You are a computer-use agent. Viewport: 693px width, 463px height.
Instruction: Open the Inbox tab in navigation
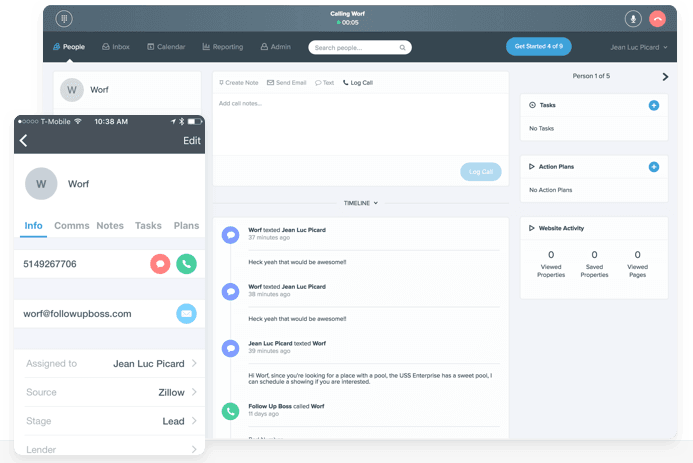pos(116,47)
